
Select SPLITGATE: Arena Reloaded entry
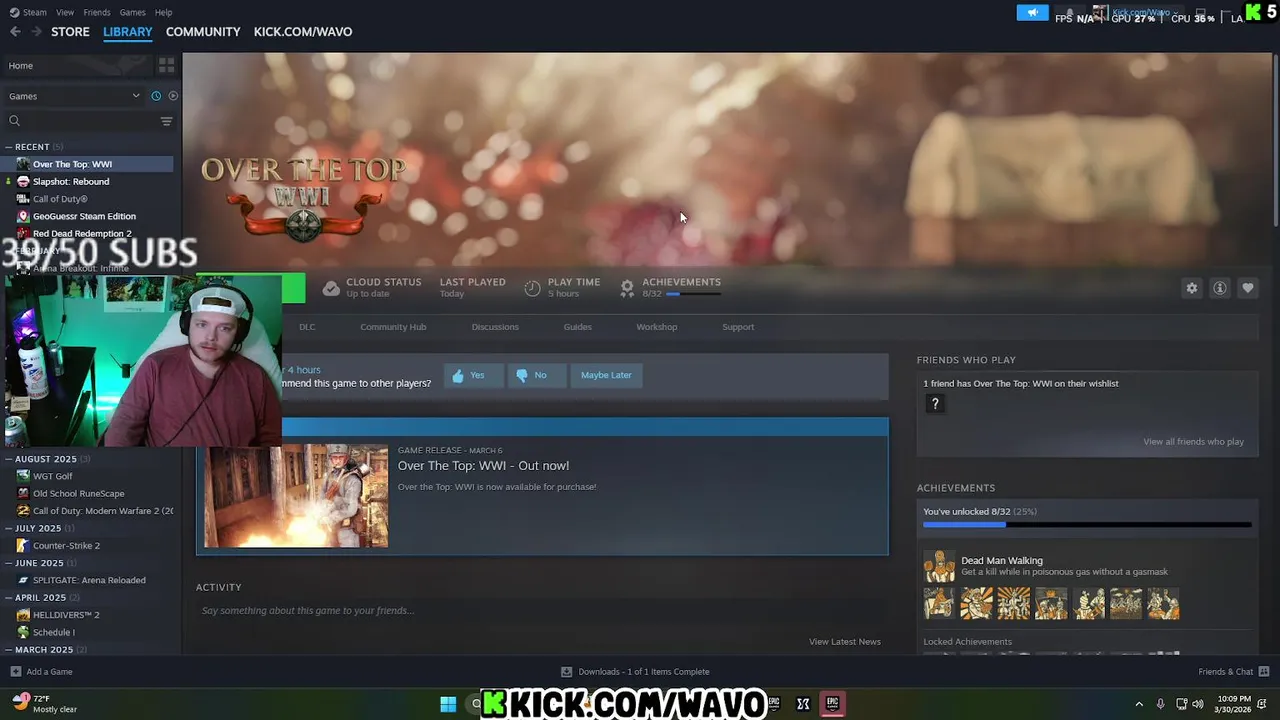point(88,580)
